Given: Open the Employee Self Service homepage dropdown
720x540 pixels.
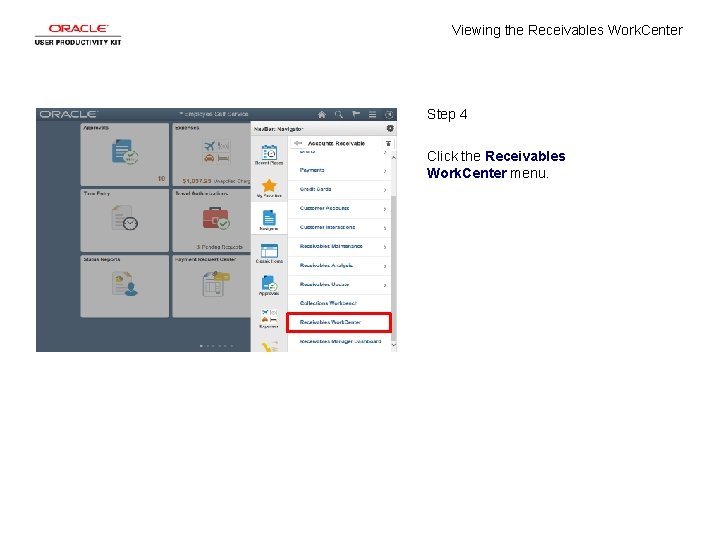Looking at the screenshot, I should [x=214, y=114].
